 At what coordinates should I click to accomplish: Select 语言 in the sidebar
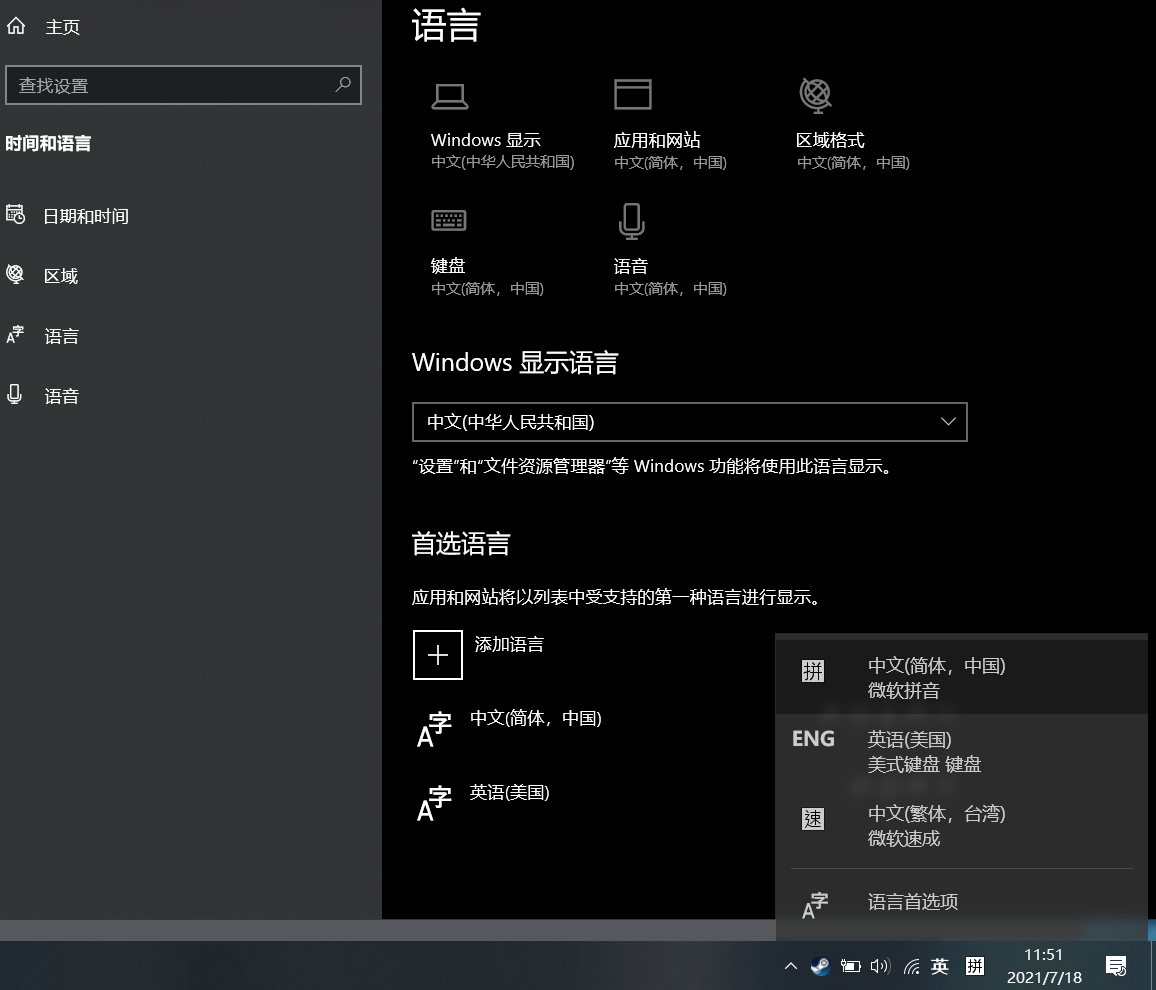pos(61,336)
